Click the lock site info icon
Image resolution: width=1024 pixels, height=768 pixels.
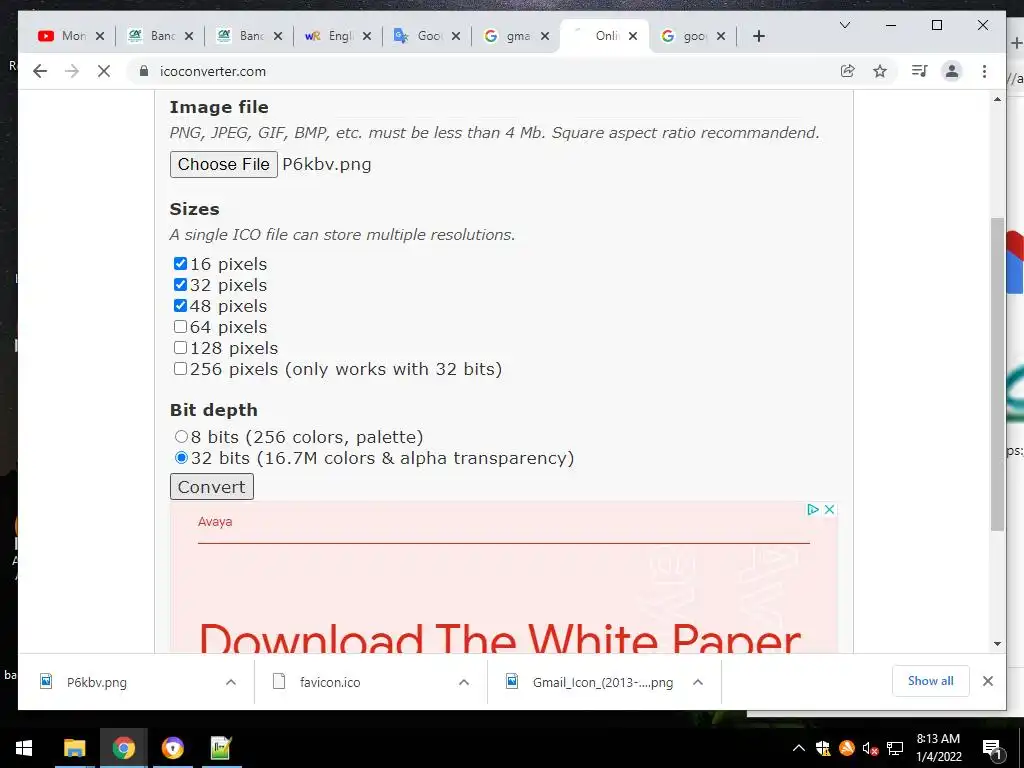point(144,71)
